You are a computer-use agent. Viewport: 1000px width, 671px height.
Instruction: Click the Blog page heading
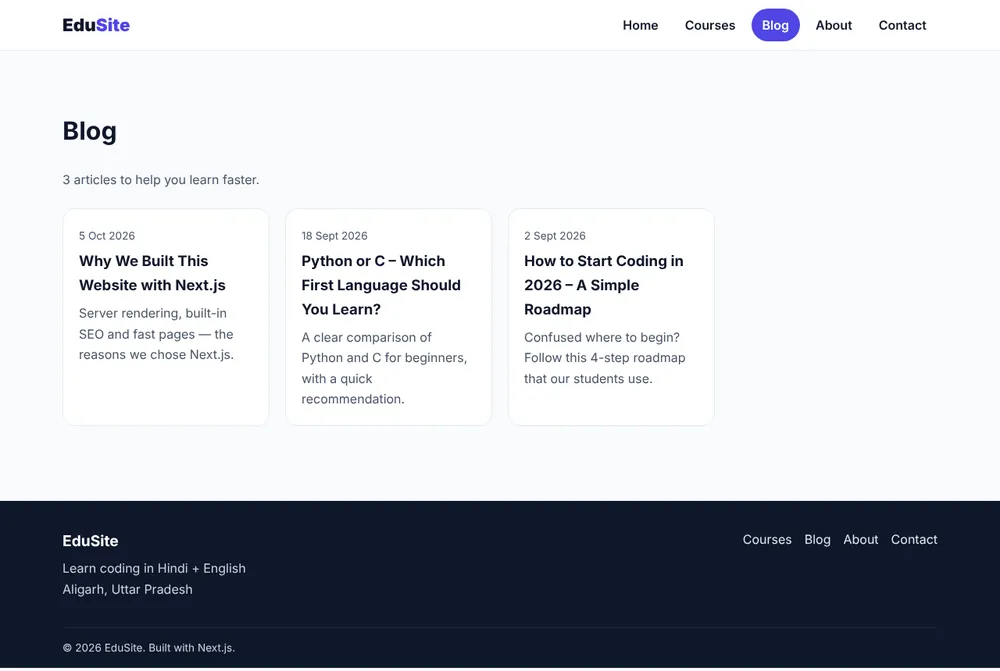pyautogui.click(x=89, y=131)
